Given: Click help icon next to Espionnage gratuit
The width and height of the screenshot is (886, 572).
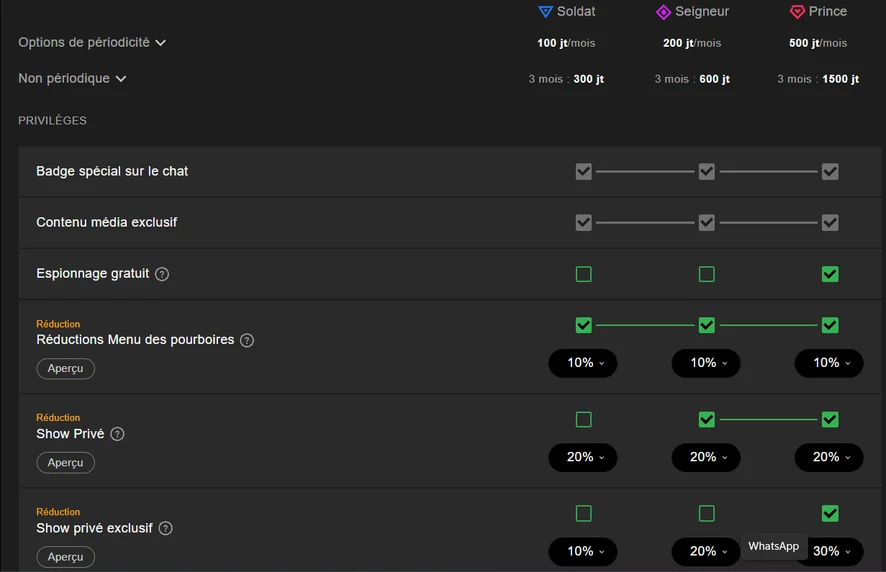Looking at the screenshot, I should tap(162, 274).
